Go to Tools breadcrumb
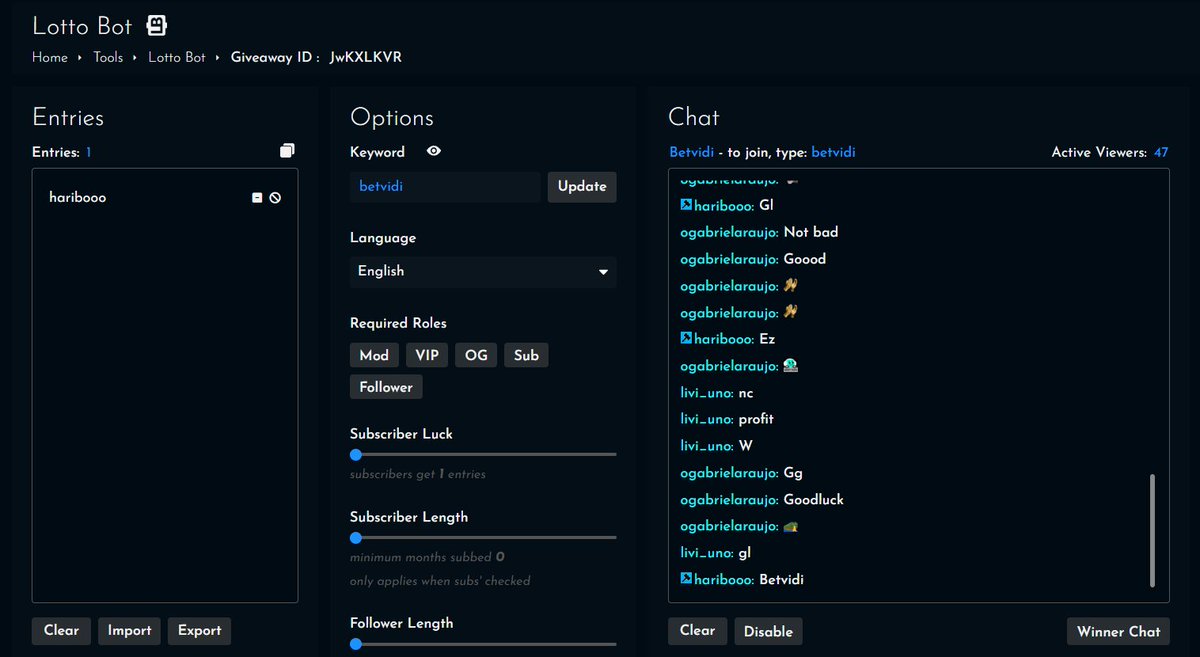 108,57
